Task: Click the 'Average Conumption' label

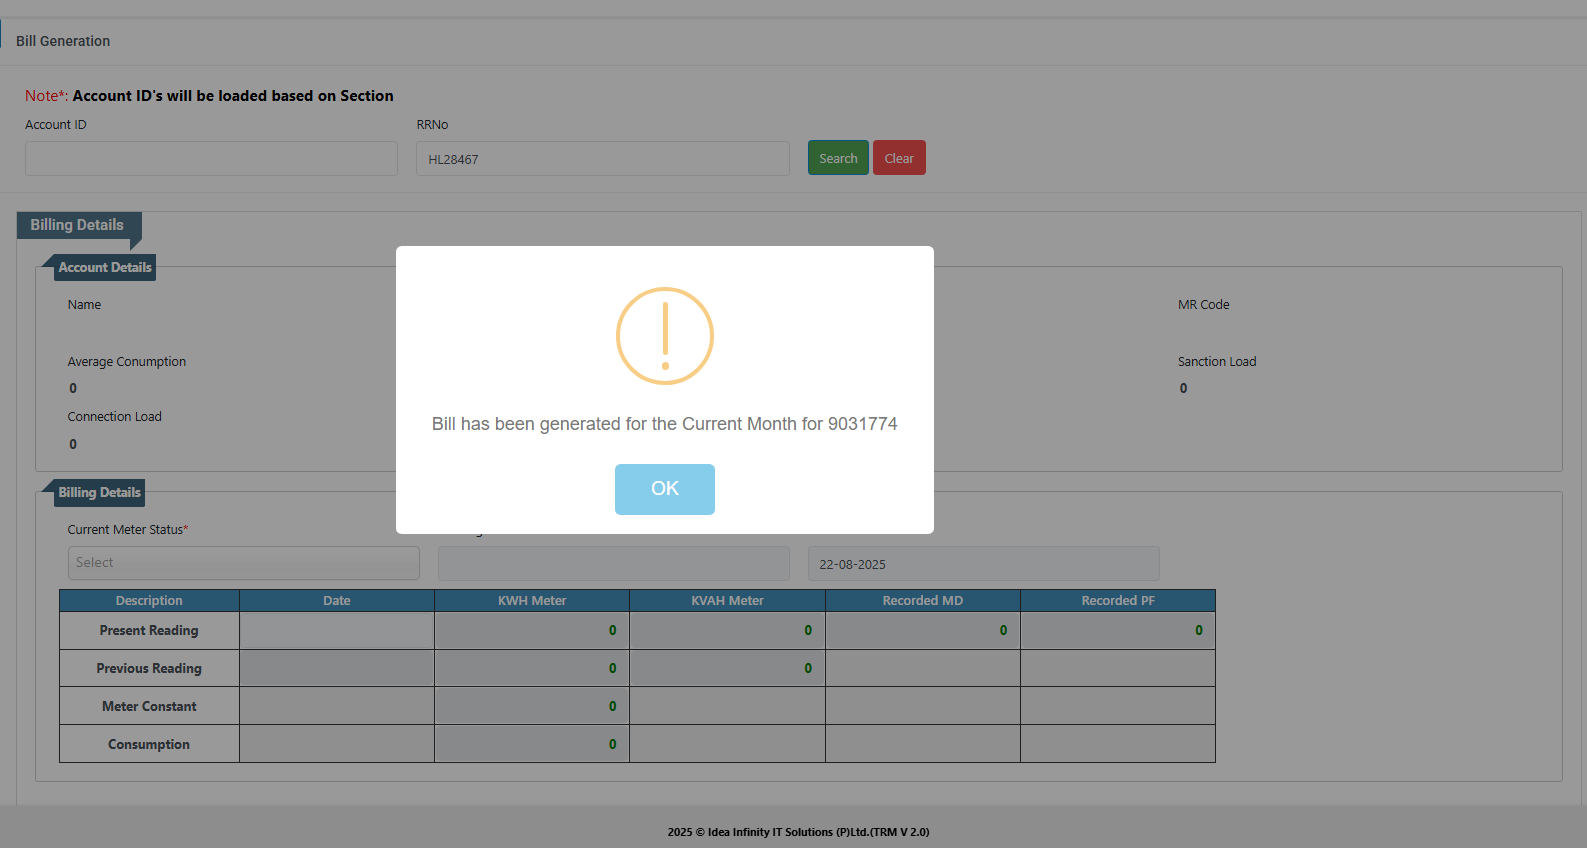Action: pyautogui.click(x=127, y=362)
